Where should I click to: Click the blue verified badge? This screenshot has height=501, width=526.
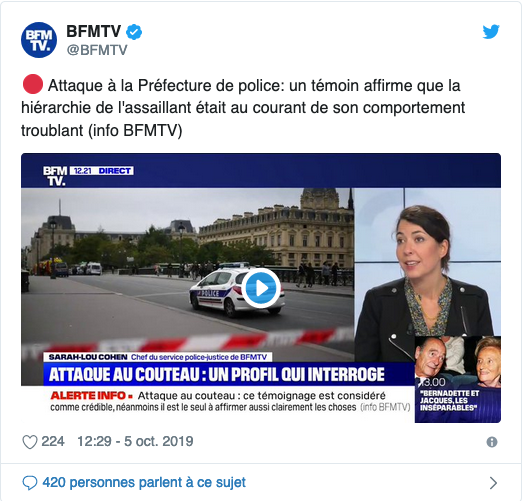point(134,32)
